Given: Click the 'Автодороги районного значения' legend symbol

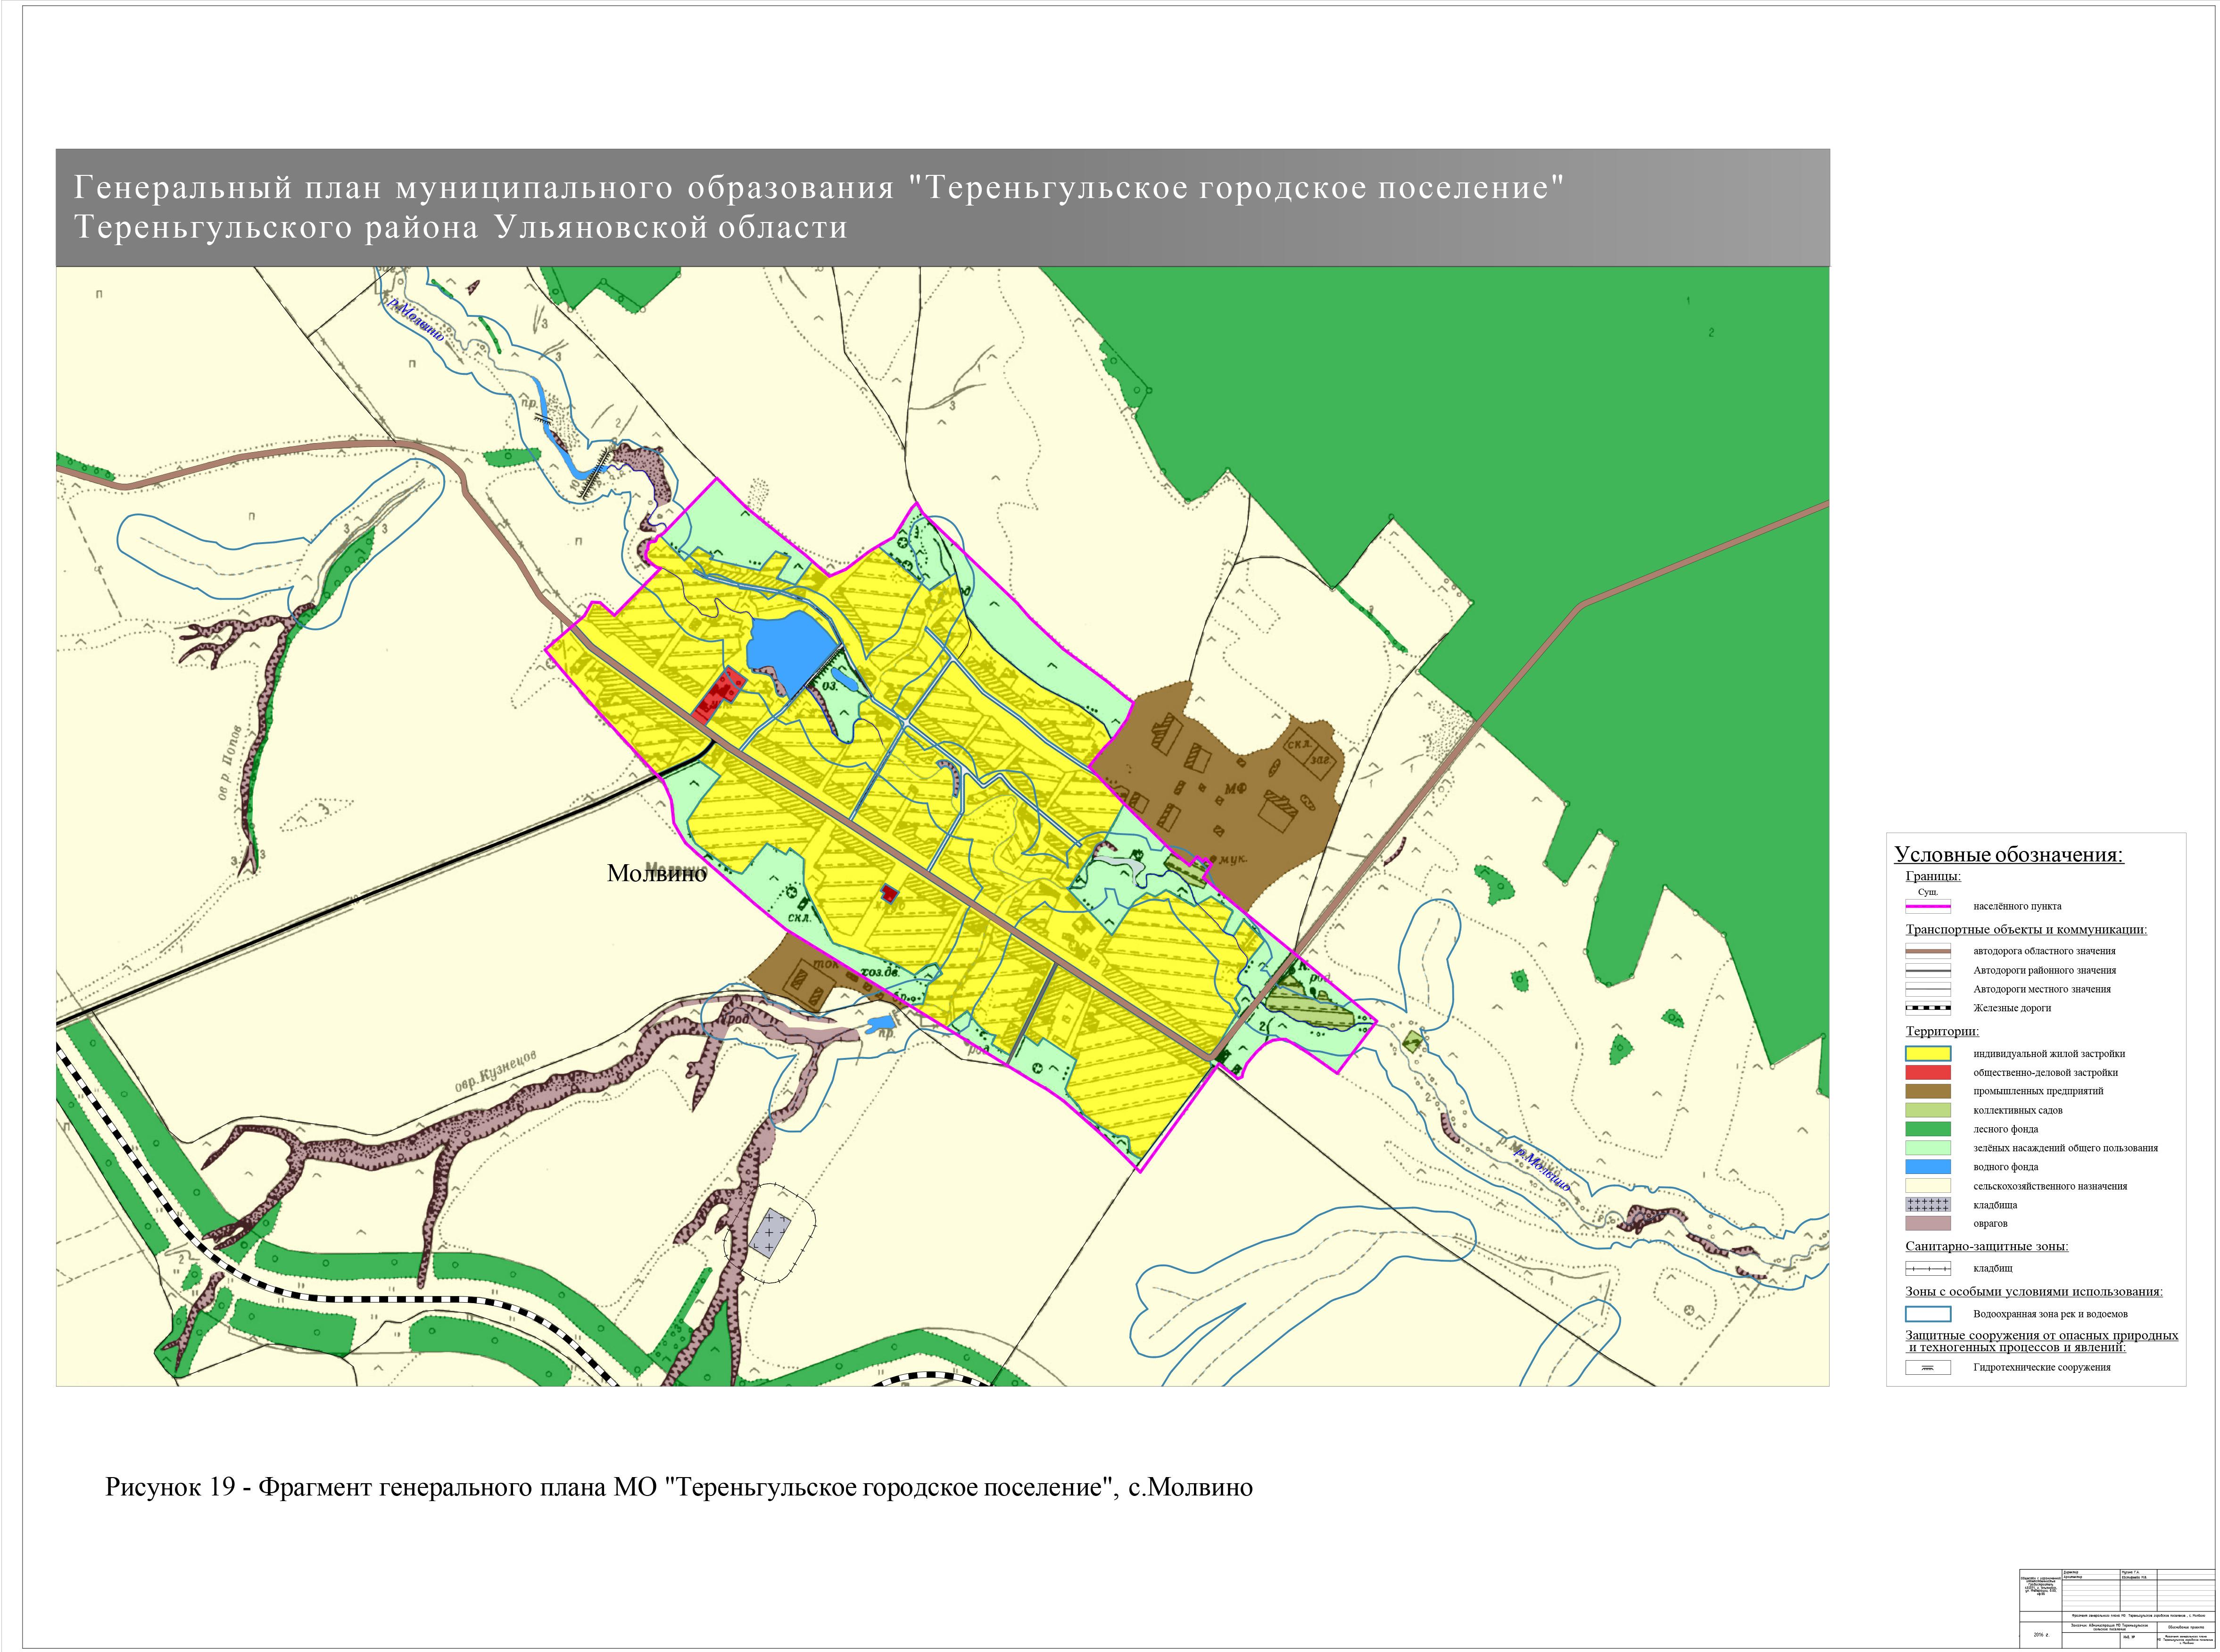Looking at the screenshot, I should pos(1928,970).
